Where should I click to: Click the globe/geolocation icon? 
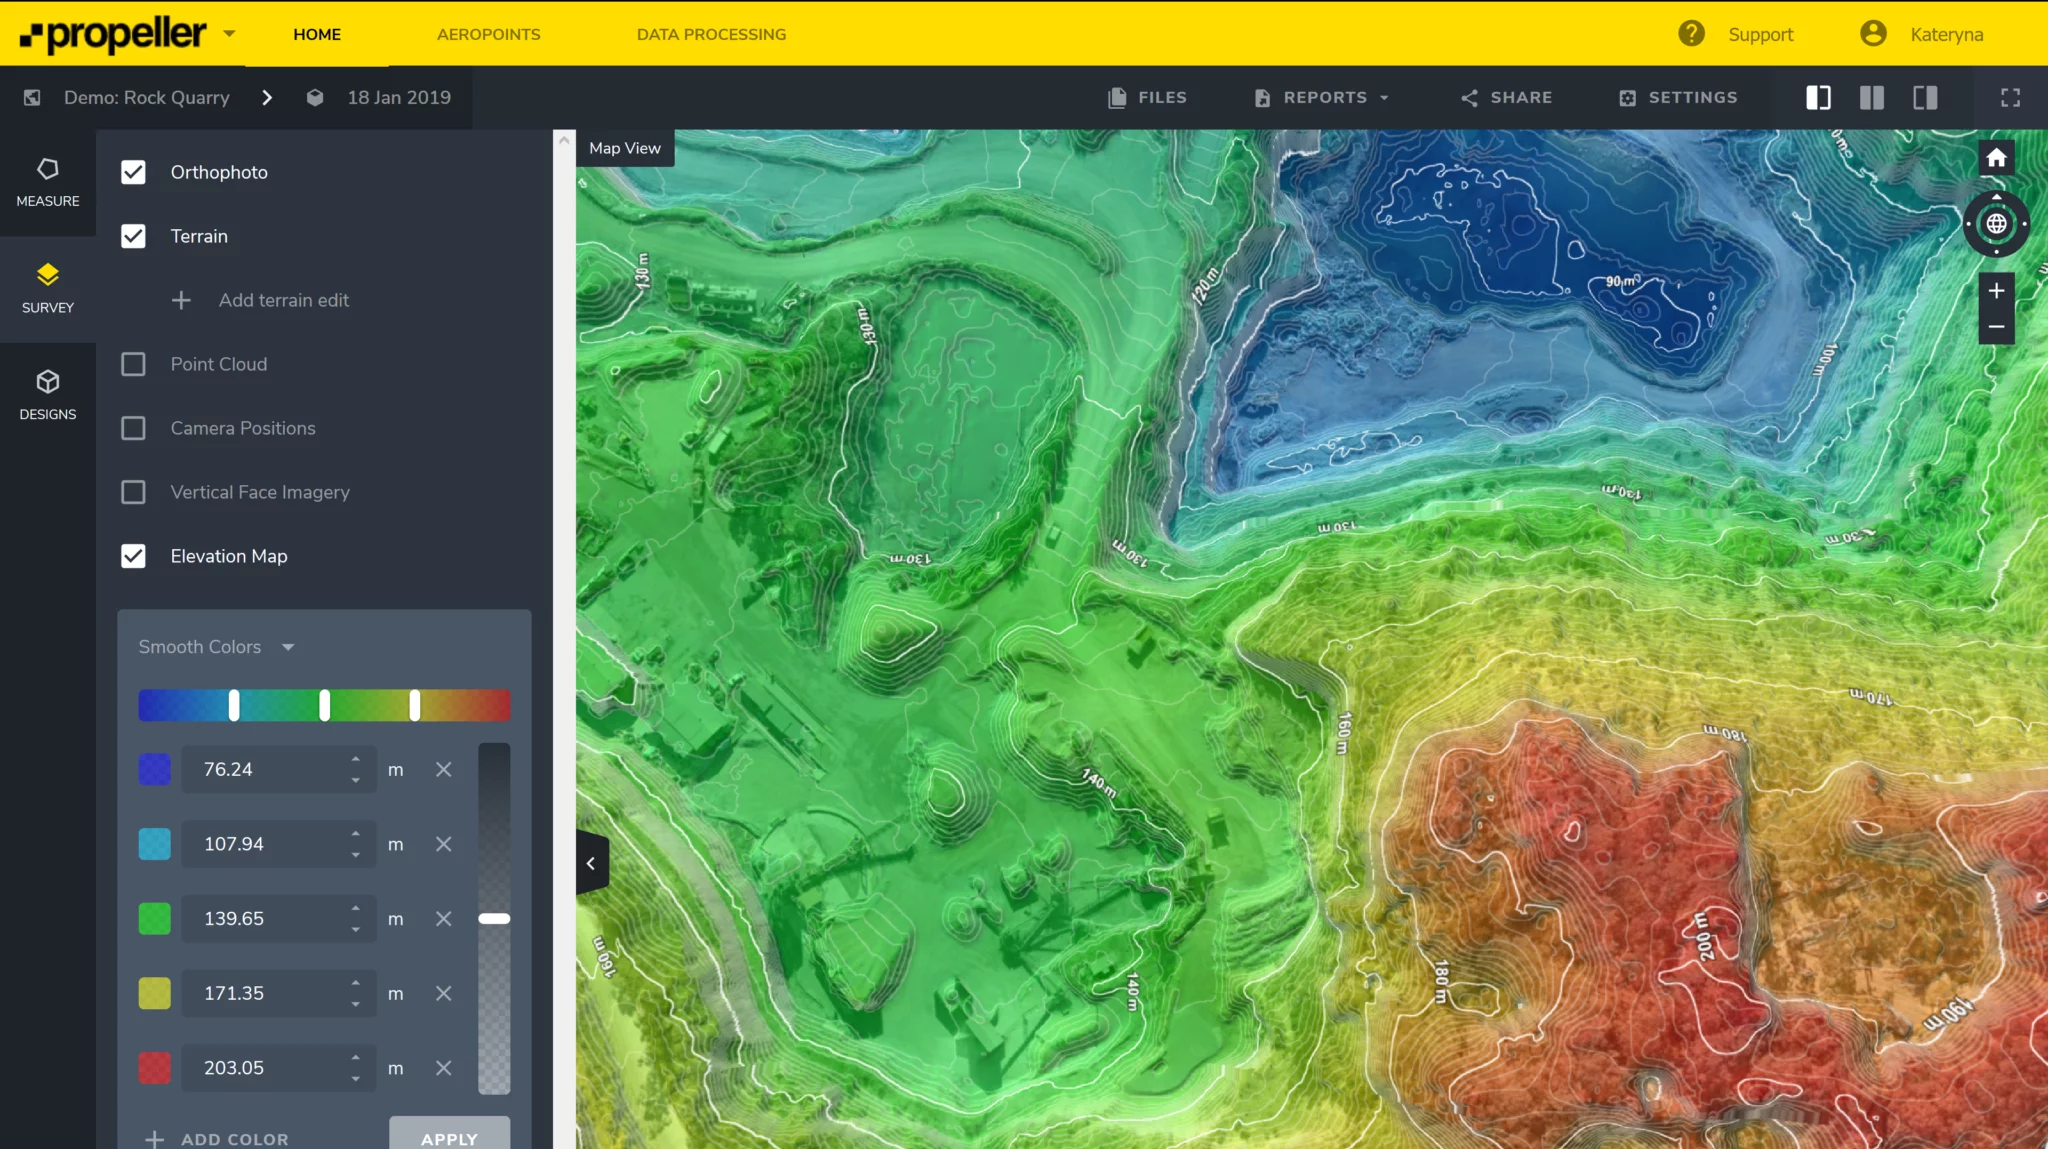coord(1996,224)
